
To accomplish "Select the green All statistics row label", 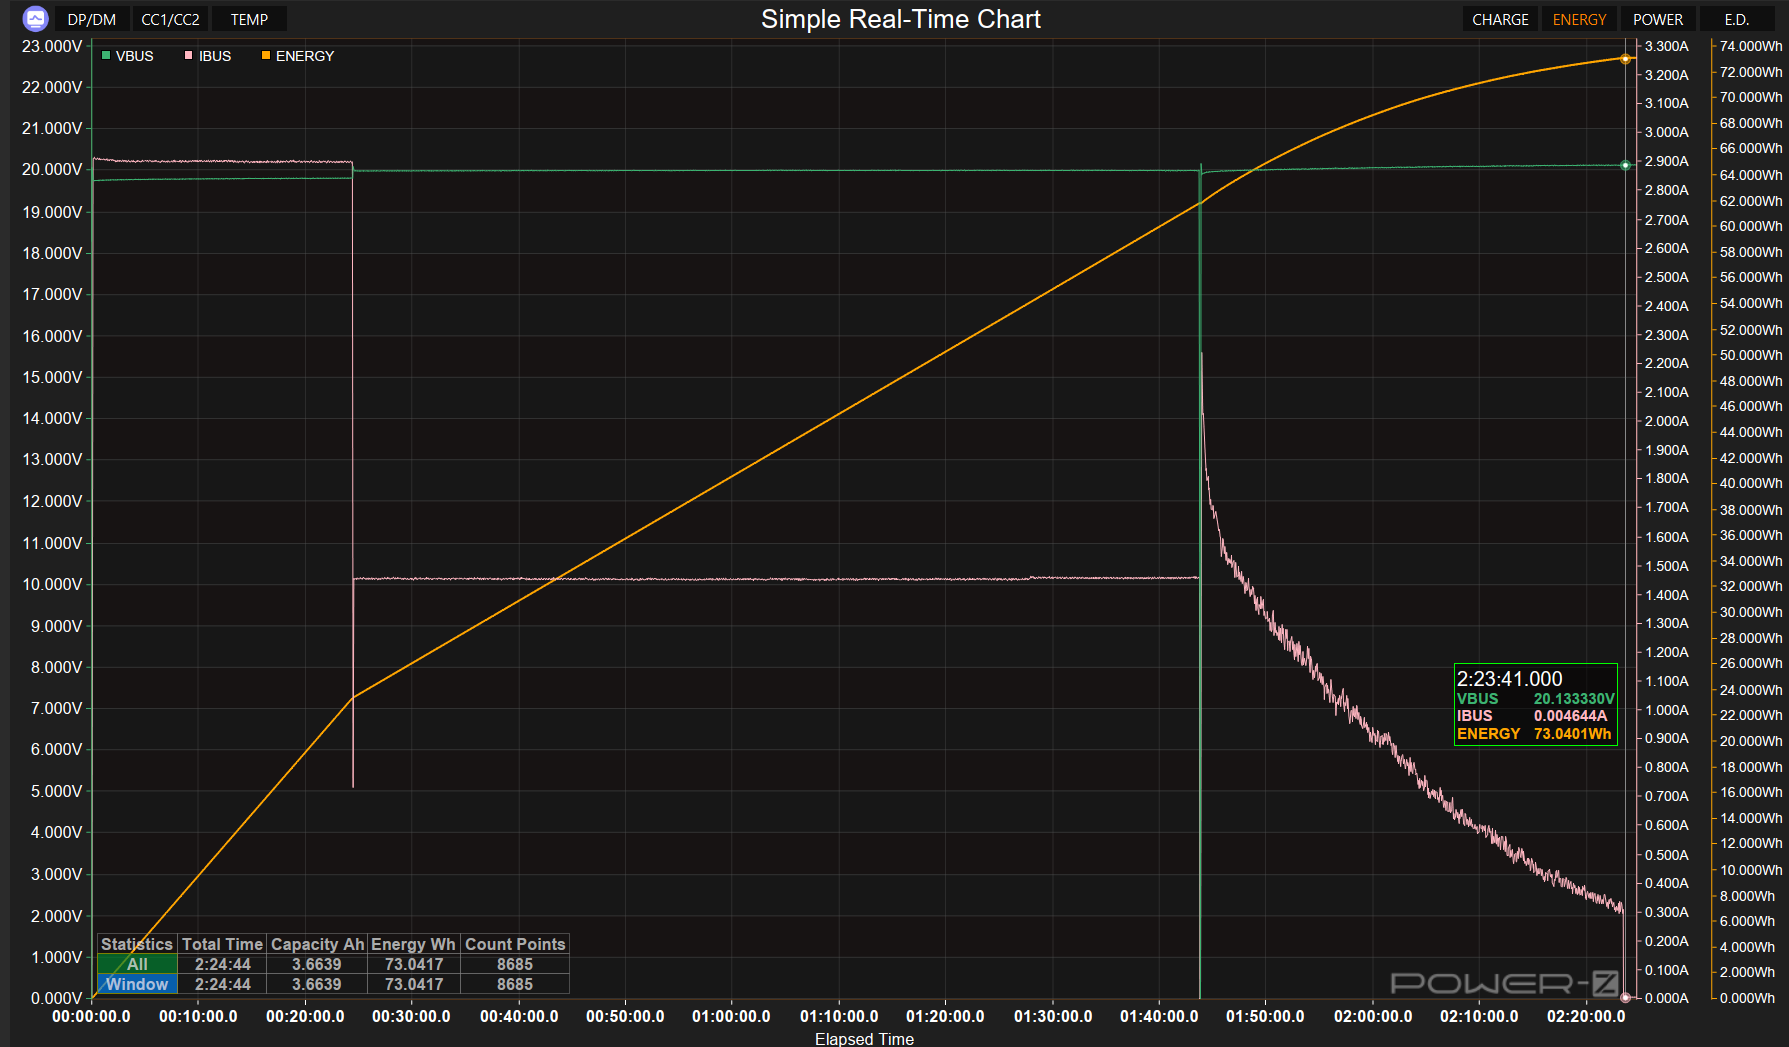I will click(138, 964).
